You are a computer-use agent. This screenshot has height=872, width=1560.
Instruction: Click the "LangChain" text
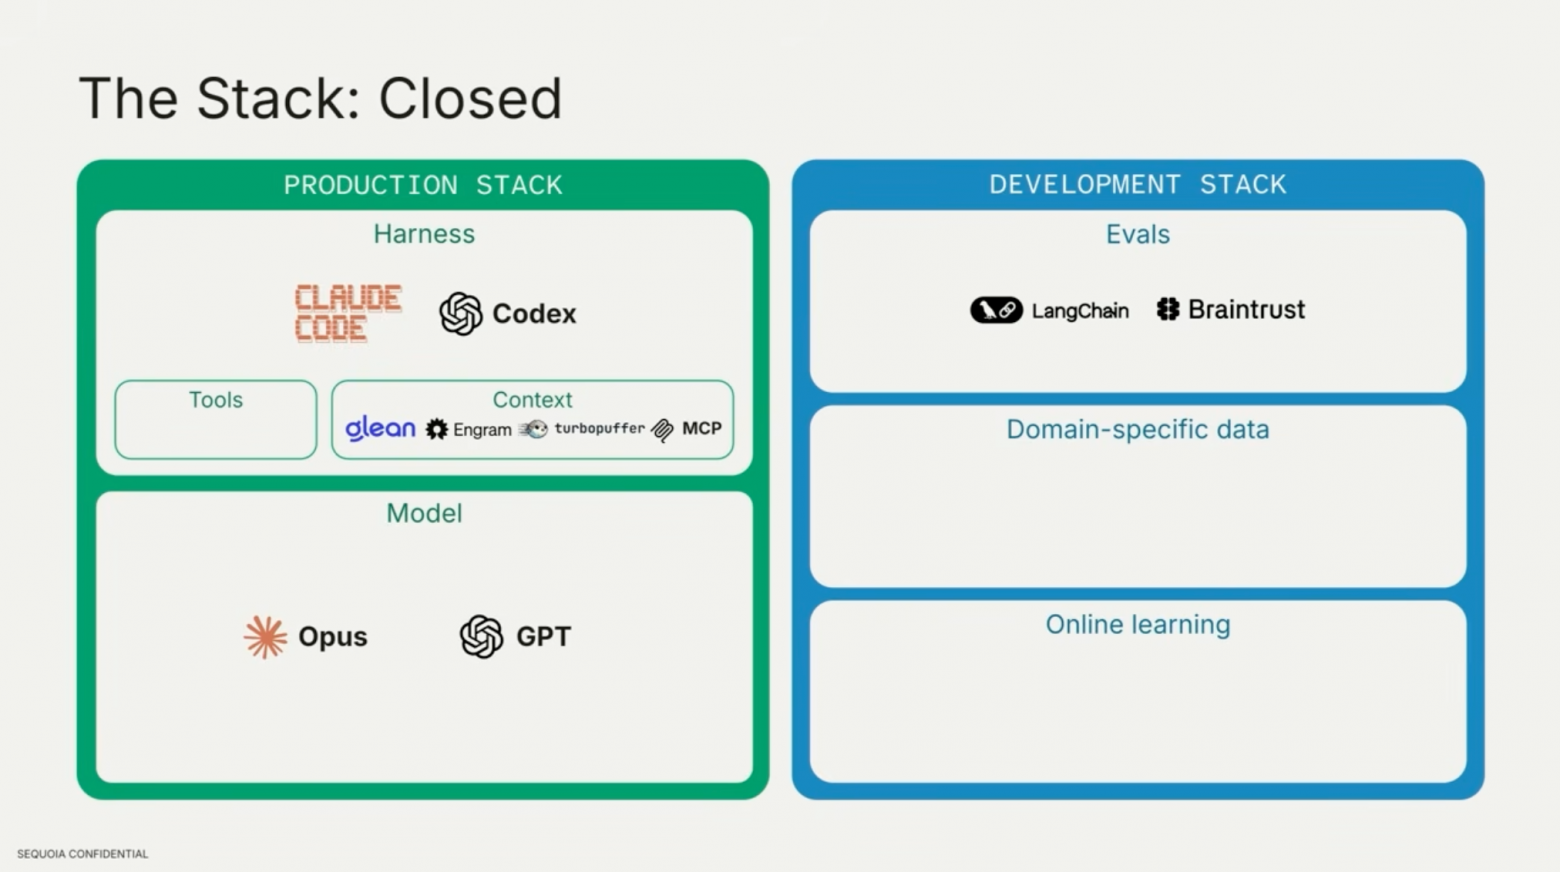1080,311
